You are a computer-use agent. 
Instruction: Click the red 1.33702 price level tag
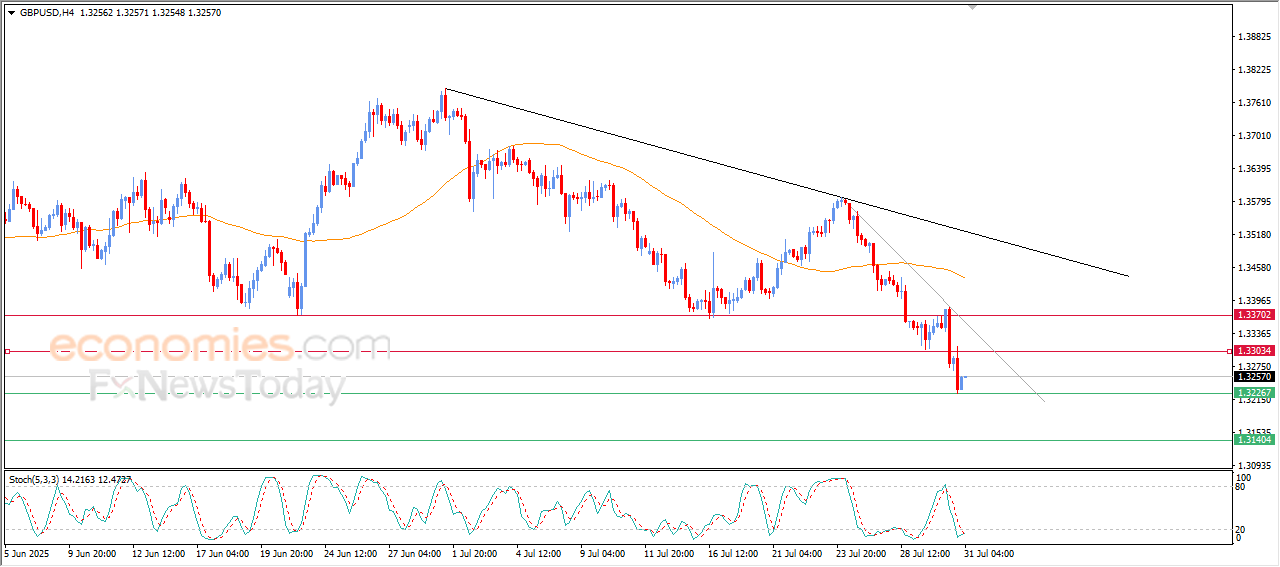pos(1253,315)
